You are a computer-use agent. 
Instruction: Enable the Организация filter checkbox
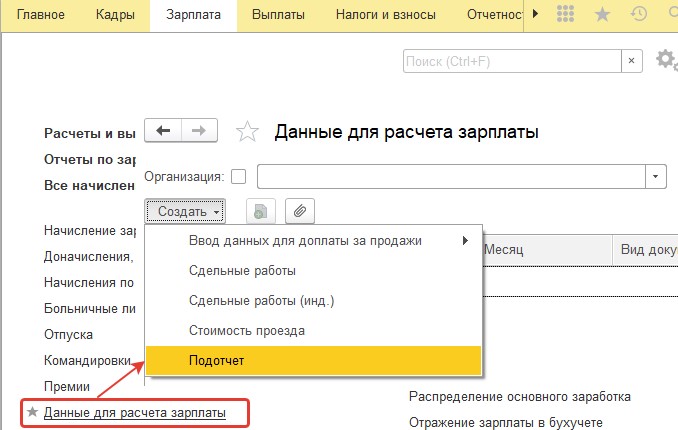[x=239, y=176]
